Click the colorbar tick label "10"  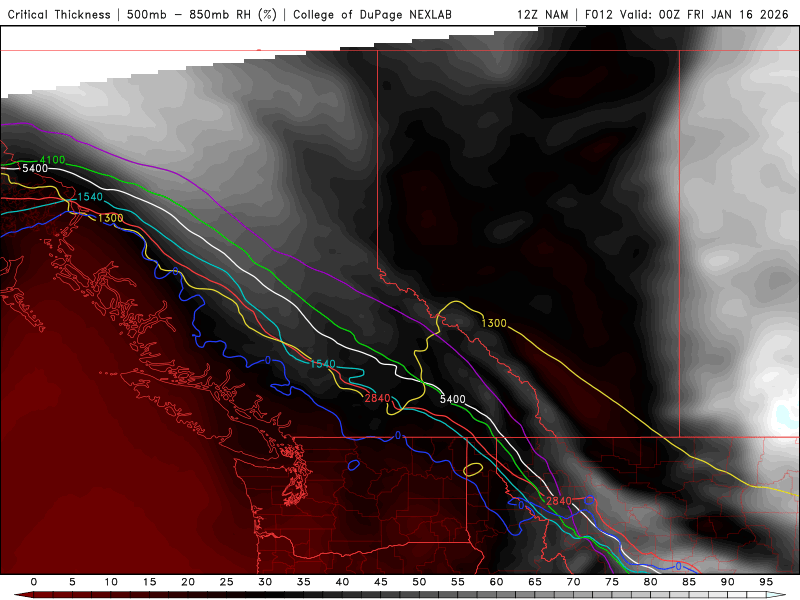[x=111, y=582]
